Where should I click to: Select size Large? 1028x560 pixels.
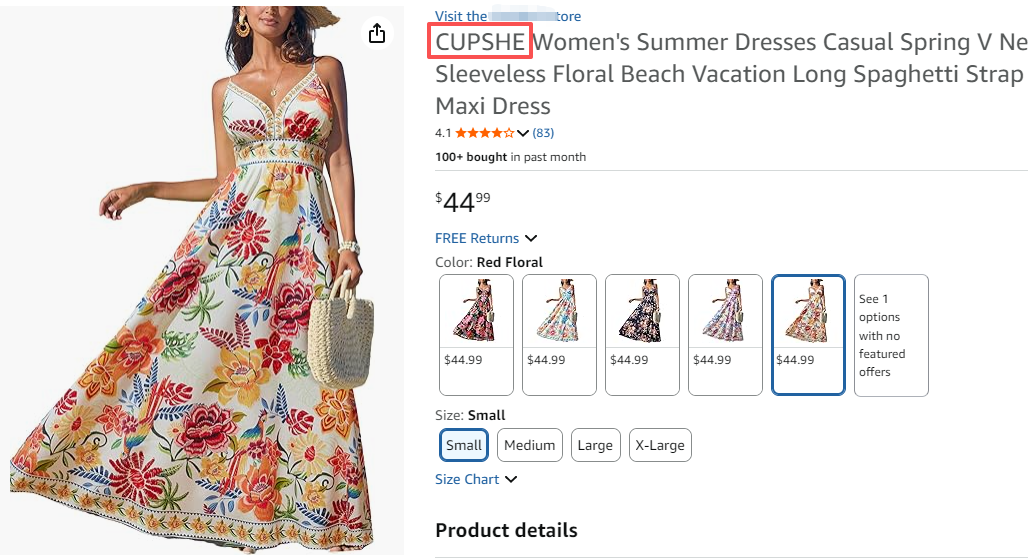595,445
